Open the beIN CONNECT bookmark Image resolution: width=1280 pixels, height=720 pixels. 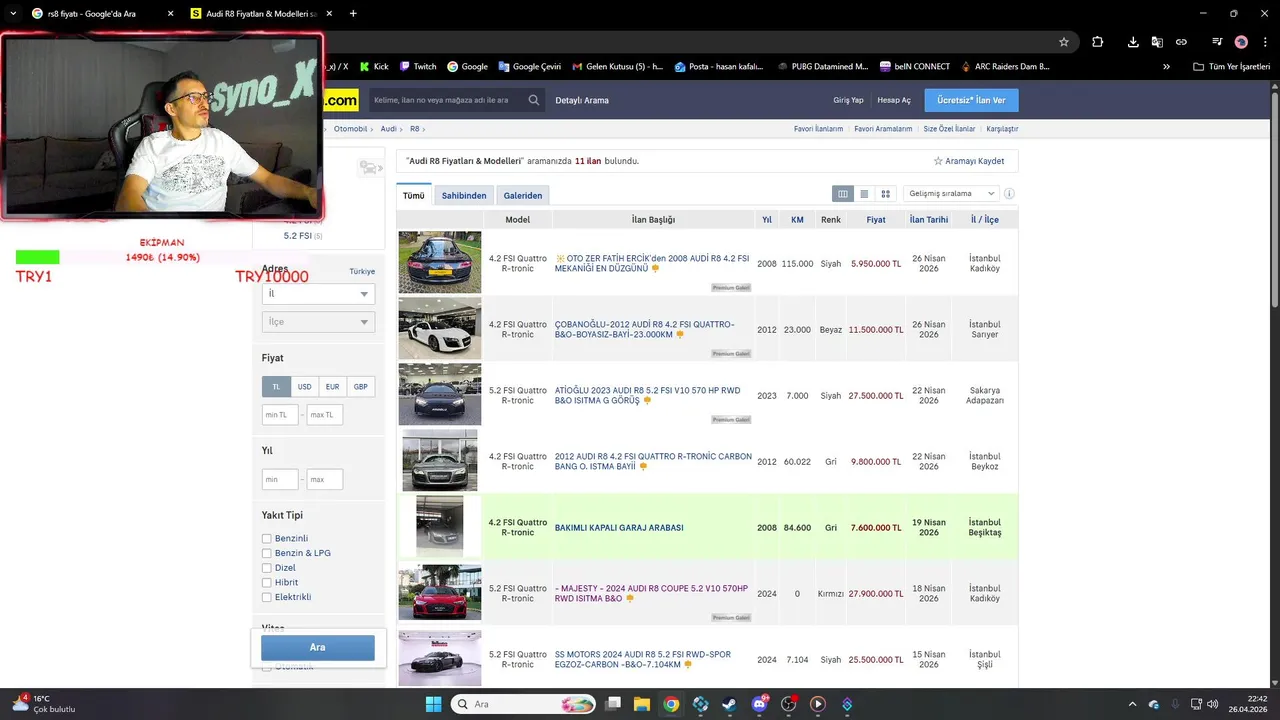point(915,67)
